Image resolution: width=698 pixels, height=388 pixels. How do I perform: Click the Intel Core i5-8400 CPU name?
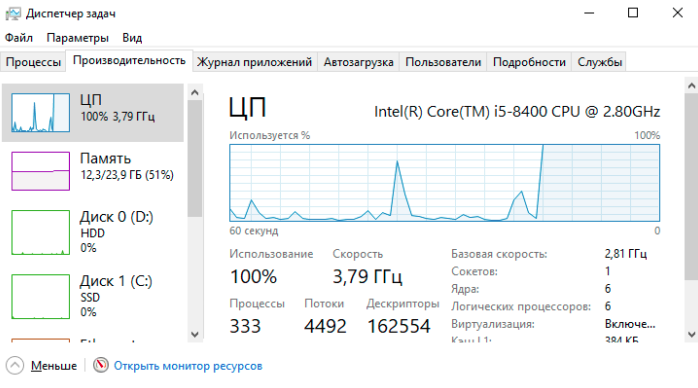[517, 112]
